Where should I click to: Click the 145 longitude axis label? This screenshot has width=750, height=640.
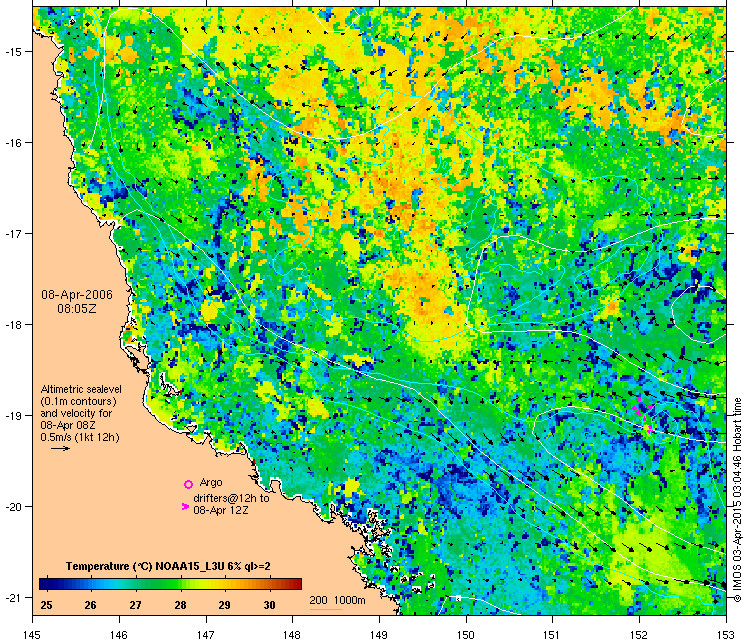tap(33, 635)
